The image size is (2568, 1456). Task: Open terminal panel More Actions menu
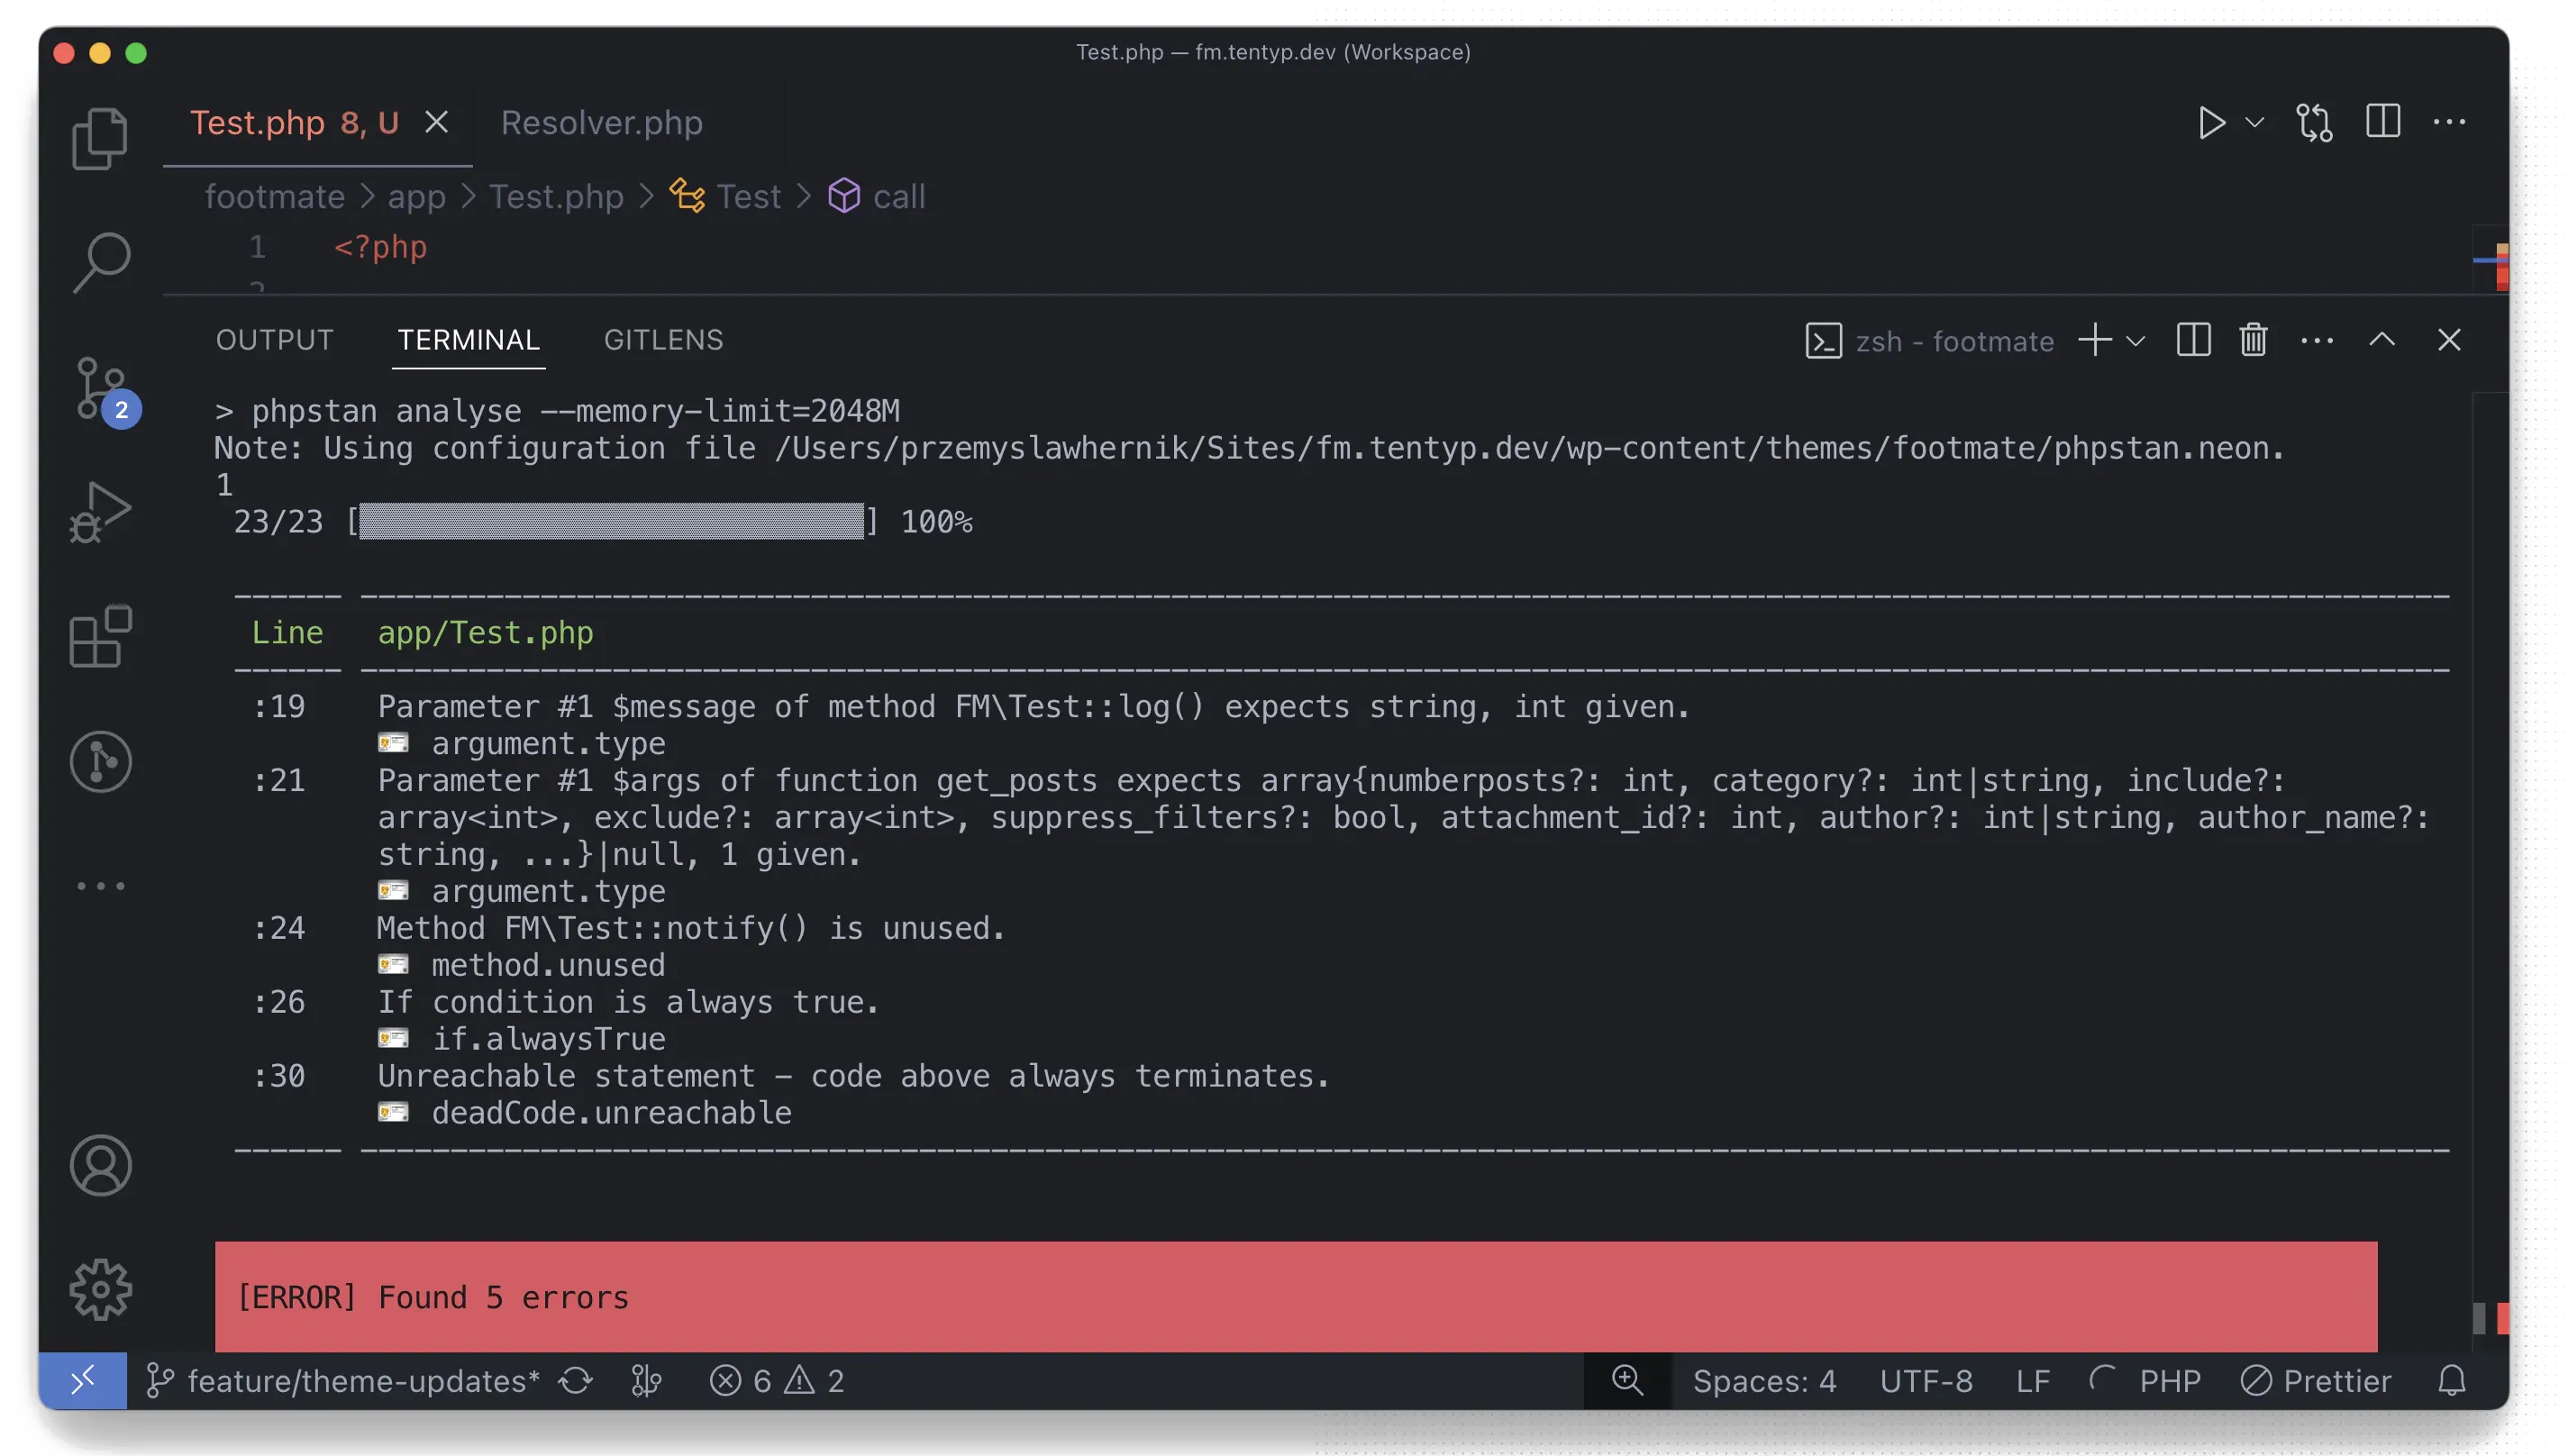pos(2317,340)
